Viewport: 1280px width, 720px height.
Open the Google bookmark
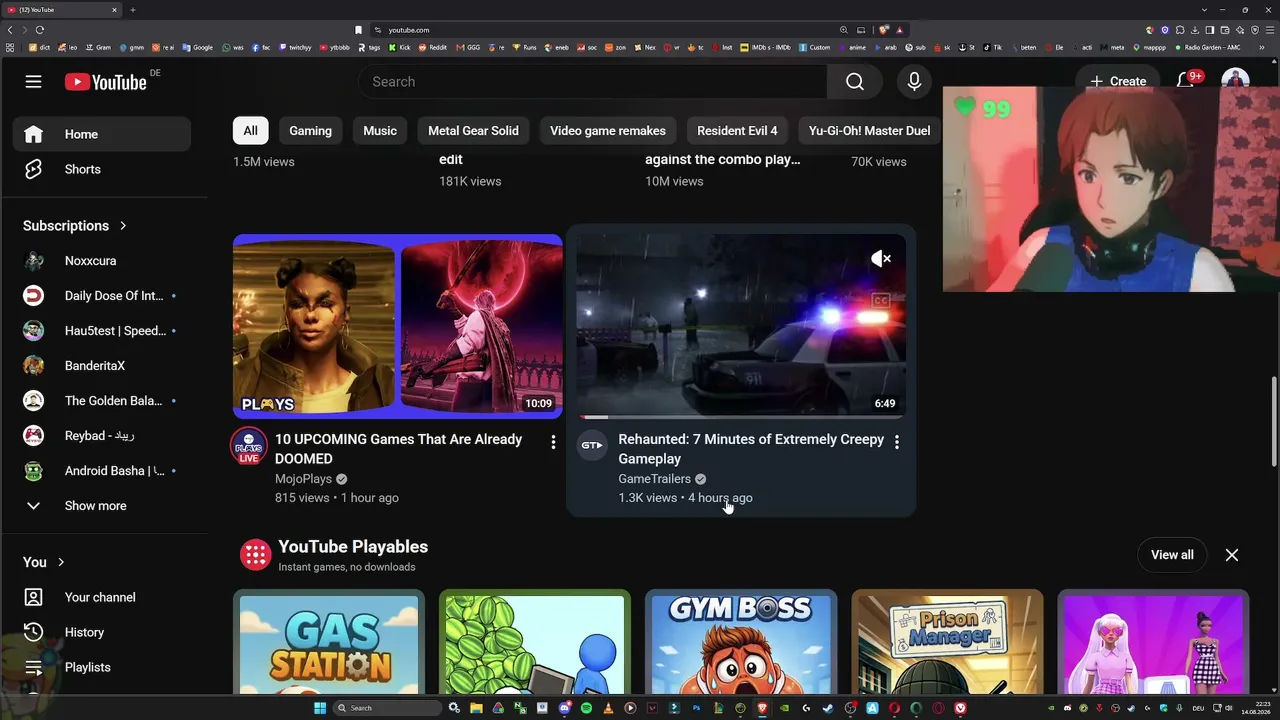198,47
